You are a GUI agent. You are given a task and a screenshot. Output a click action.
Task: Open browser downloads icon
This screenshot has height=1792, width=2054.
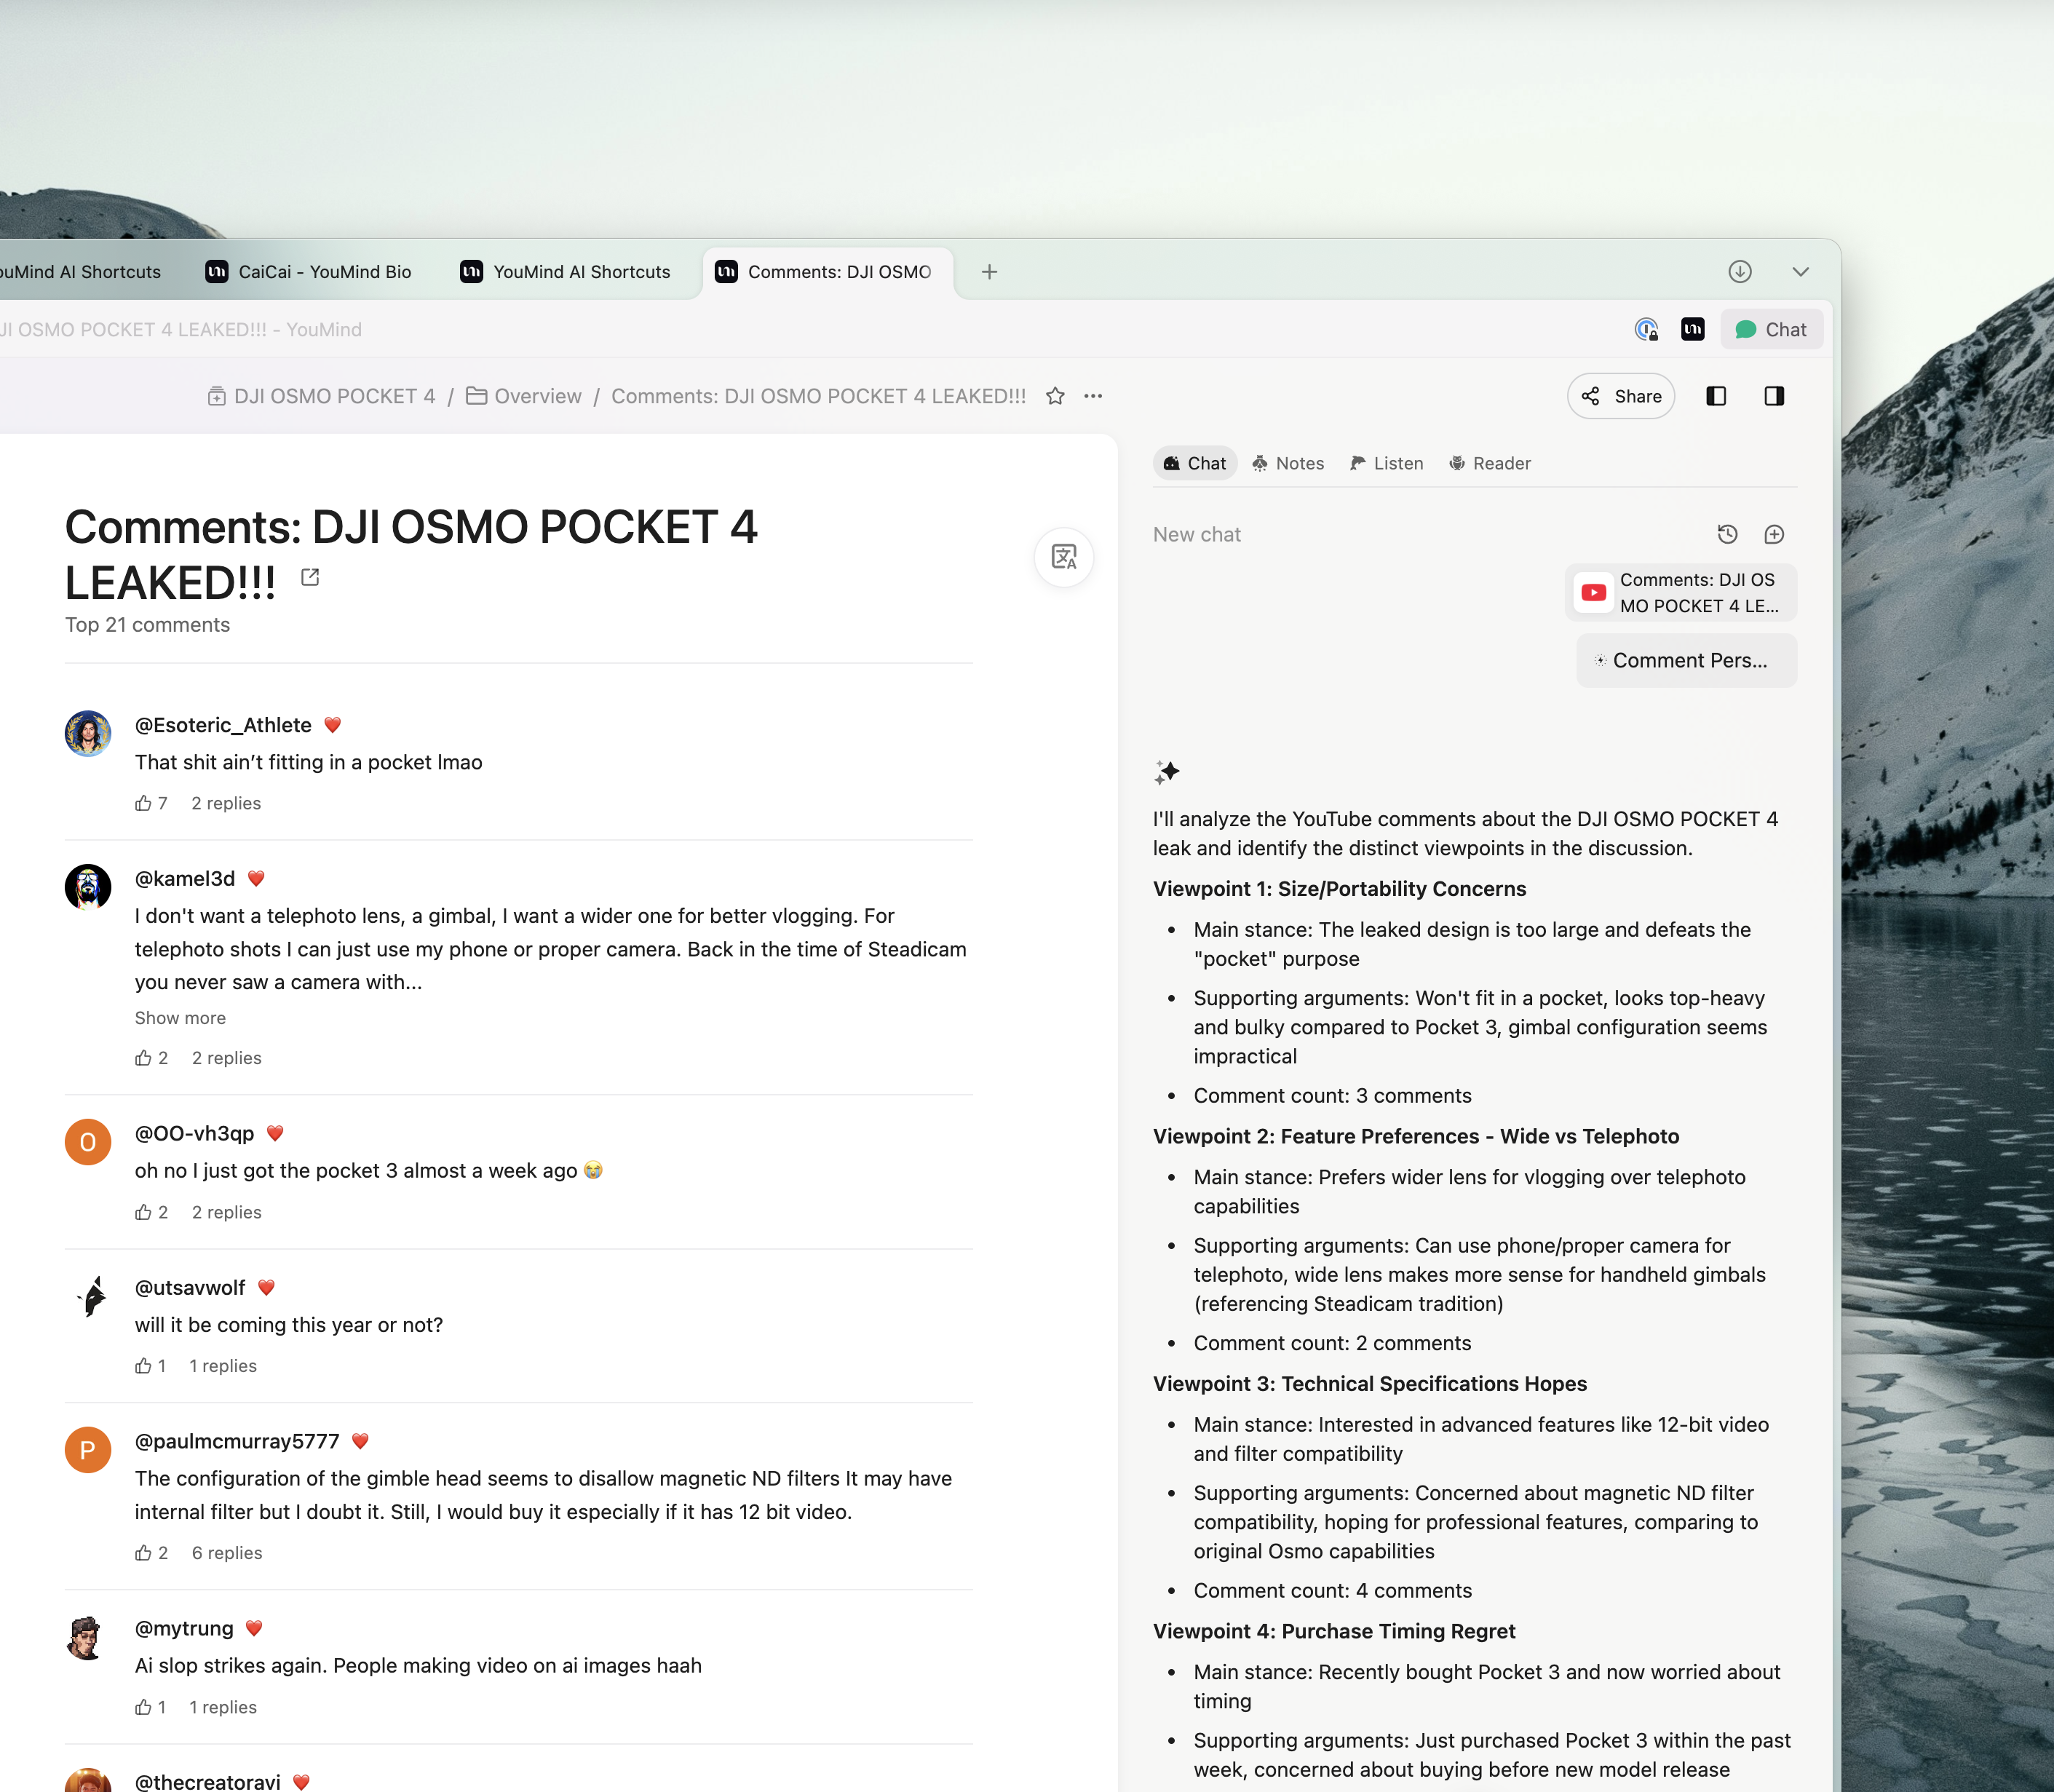pos(1740,271)
